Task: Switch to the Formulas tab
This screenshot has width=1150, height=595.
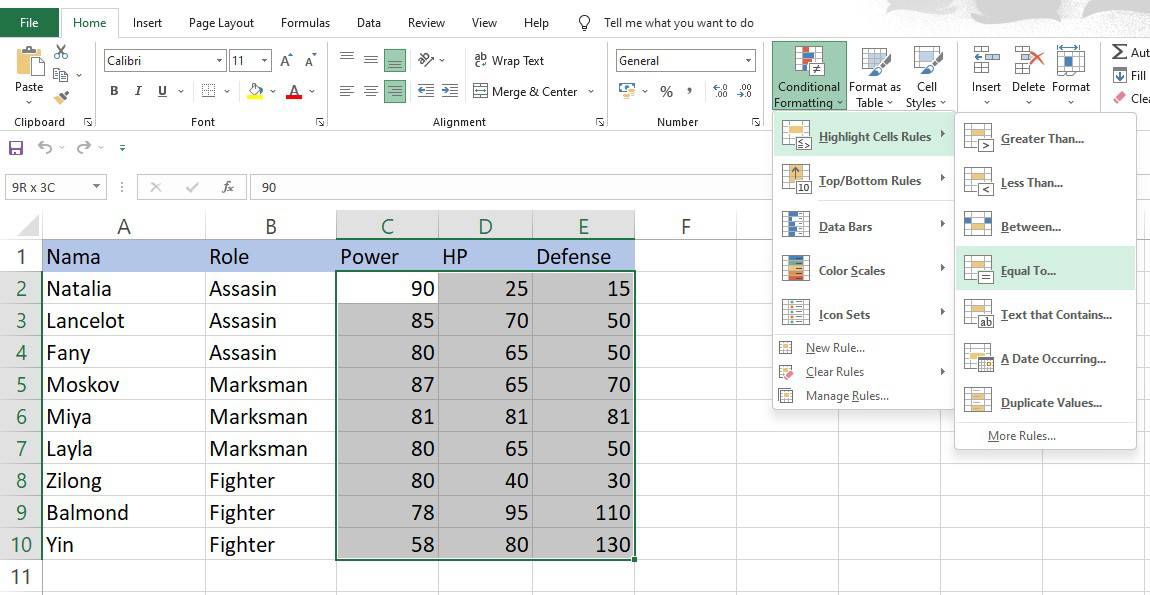Action: point(305,23)
